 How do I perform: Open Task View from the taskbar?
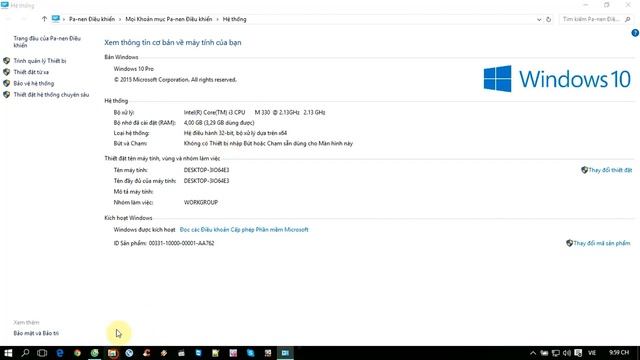(x=42, y=353)
